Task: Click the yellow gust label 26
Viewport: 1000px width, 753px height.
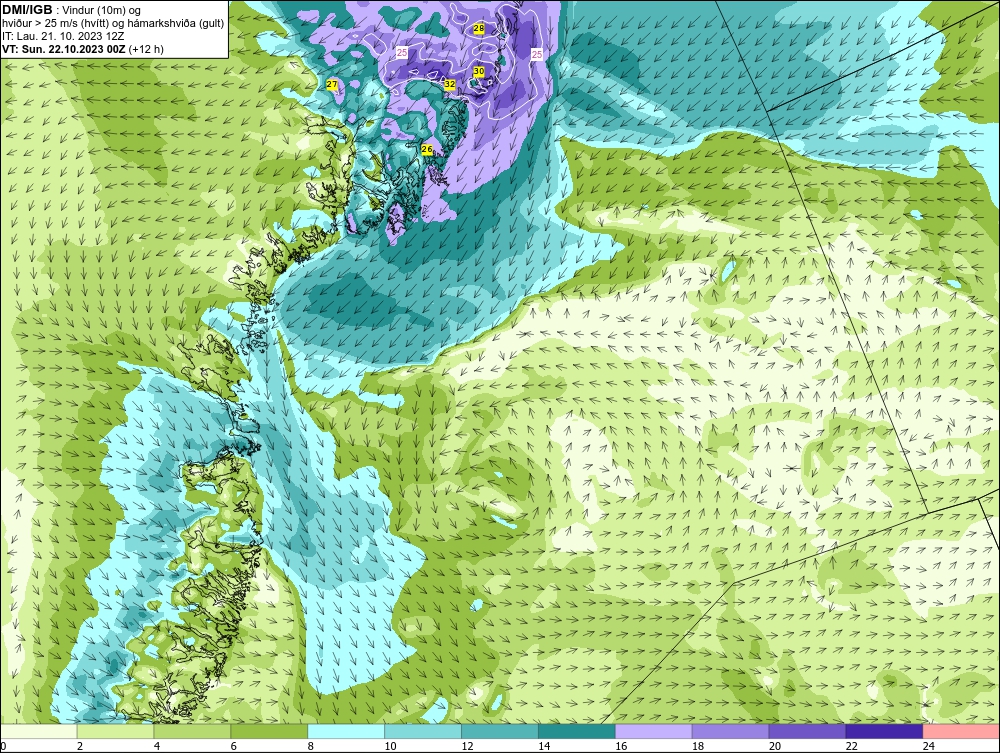Action: (x=427, y=149)
